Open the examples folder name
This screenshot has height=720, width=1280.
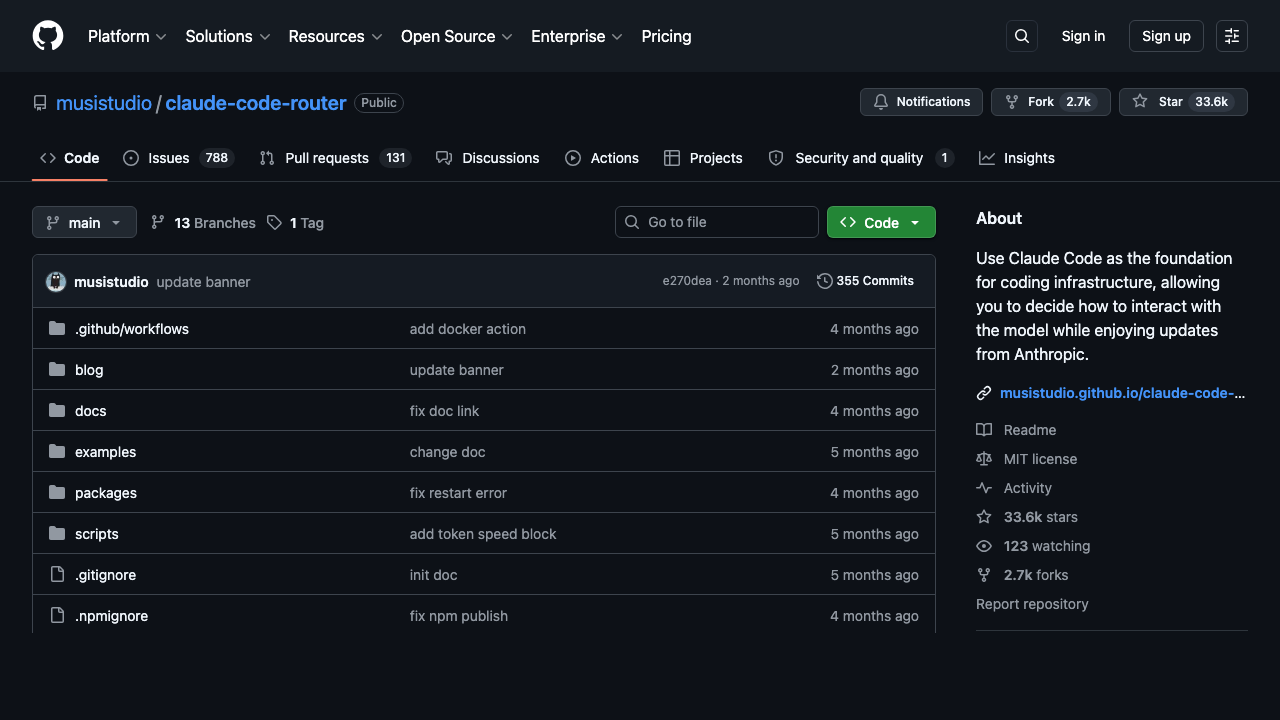pyautogui.click(x=105, y=452)
